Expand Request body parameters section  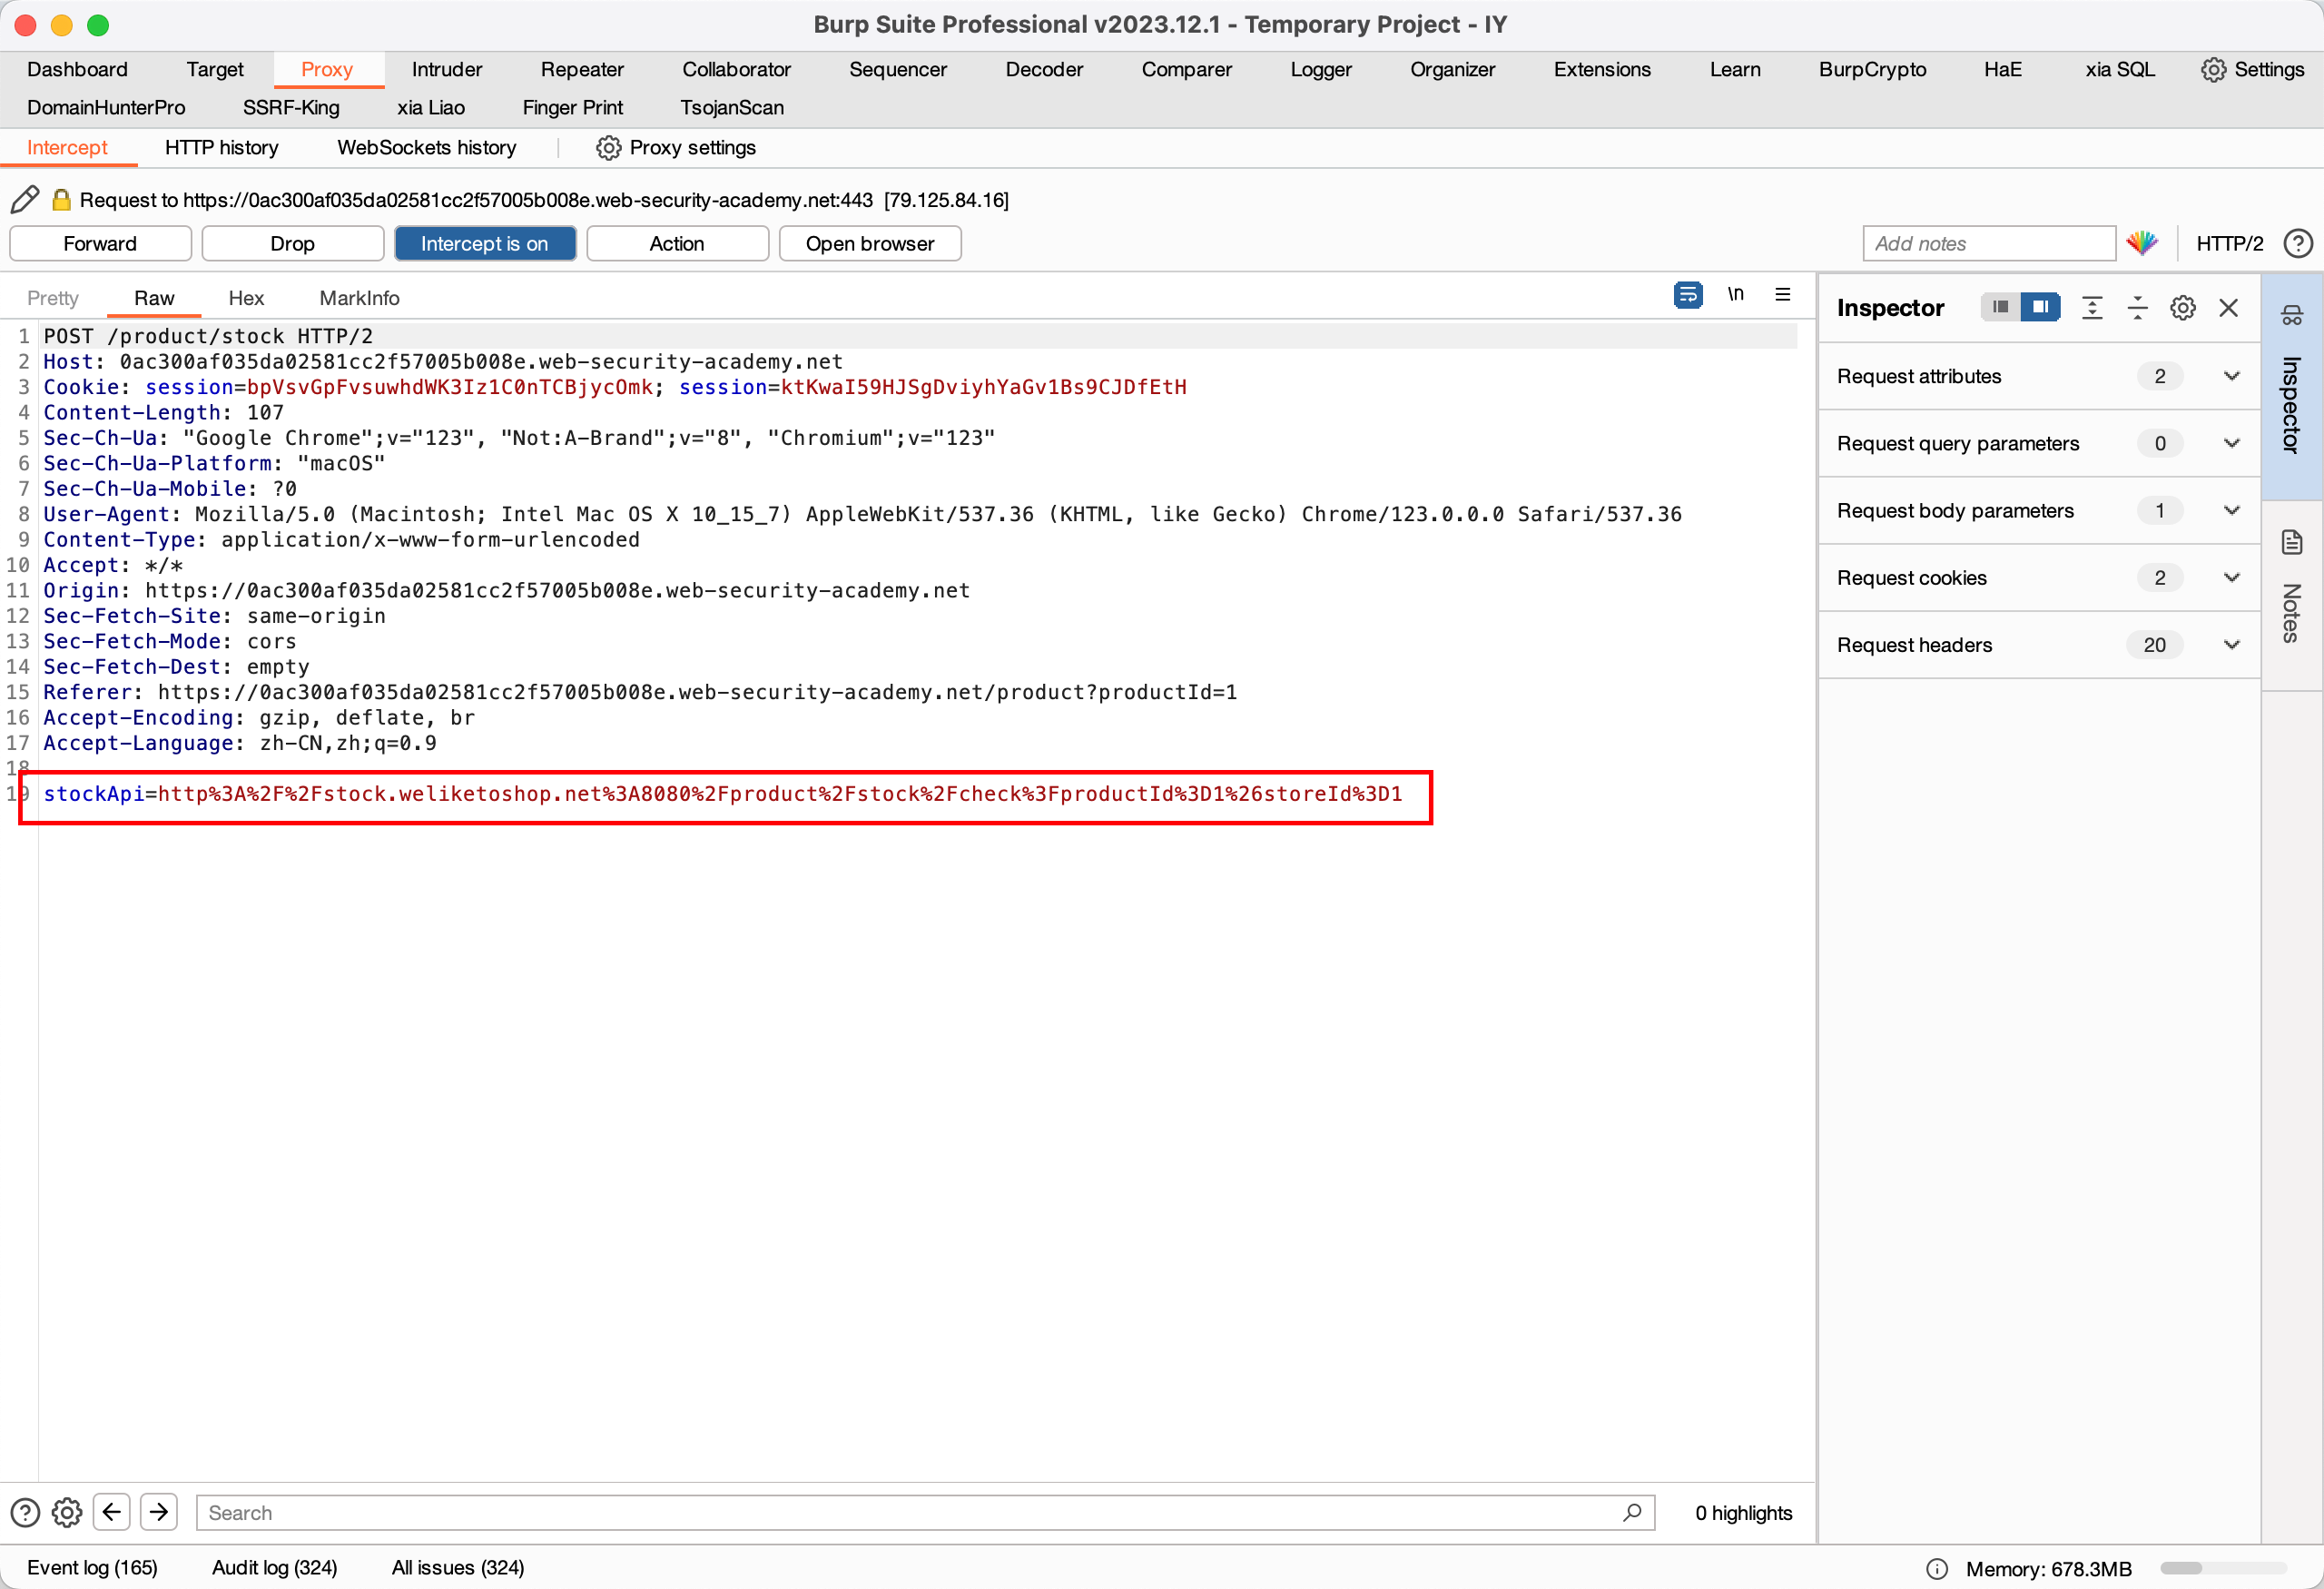tap(2232, 510)
